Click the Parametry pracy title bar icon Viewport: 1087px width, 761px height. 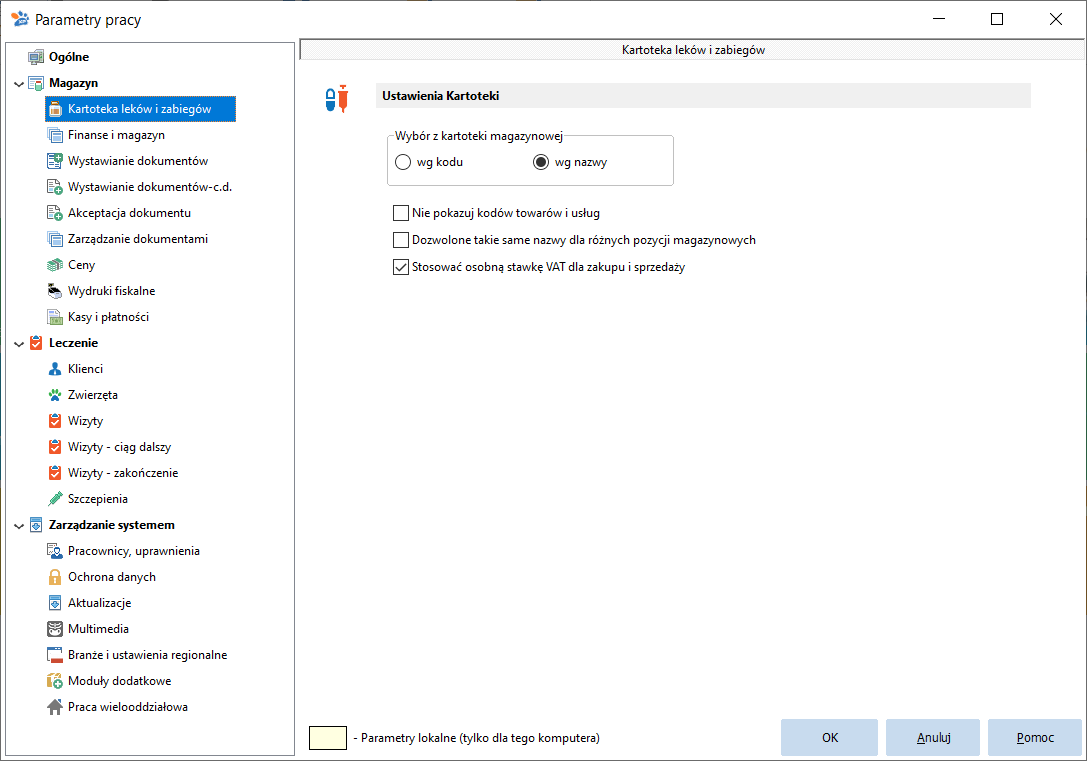[x=20, y=19]
